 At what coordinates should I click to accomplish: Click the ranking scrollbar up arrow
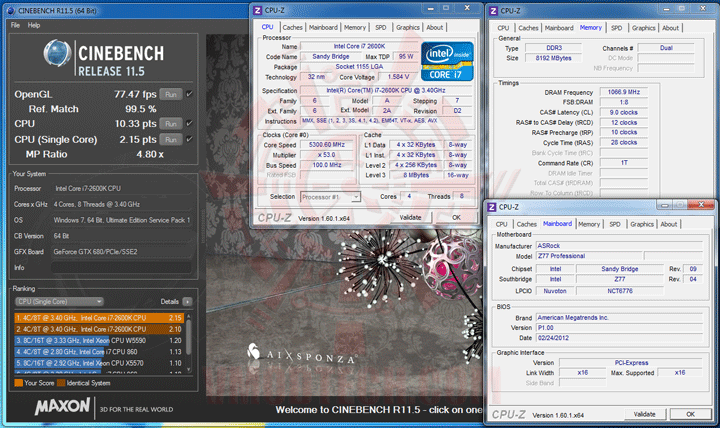tap(188, 316)
